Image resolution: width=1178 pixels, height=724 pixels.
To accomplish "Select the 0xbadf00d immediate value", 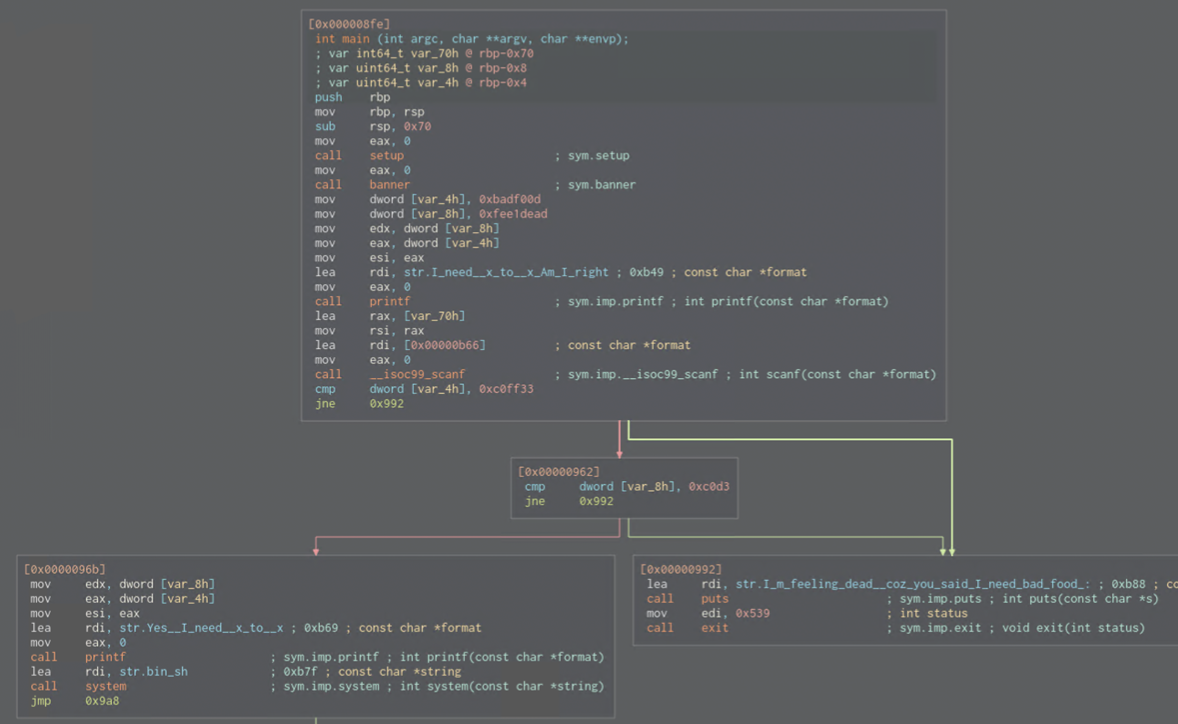I will tap(510, 199).
